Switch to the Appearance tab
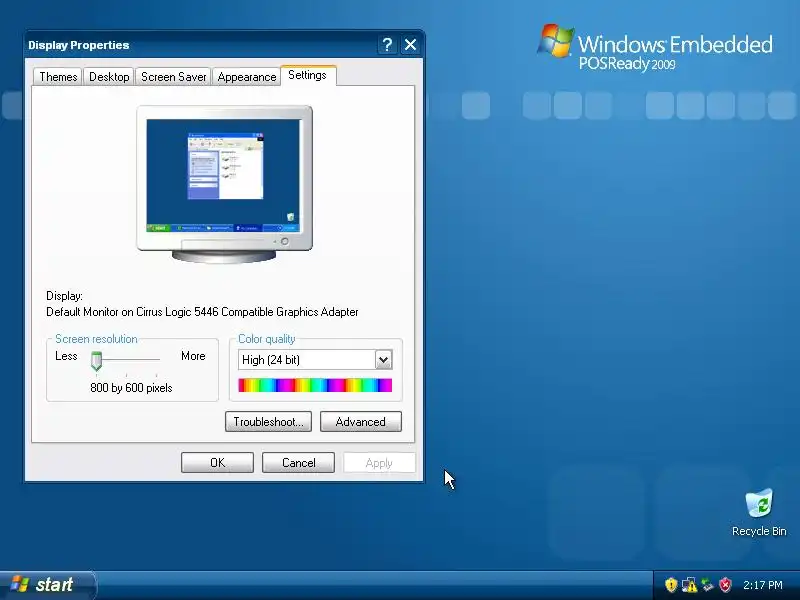 246,77
